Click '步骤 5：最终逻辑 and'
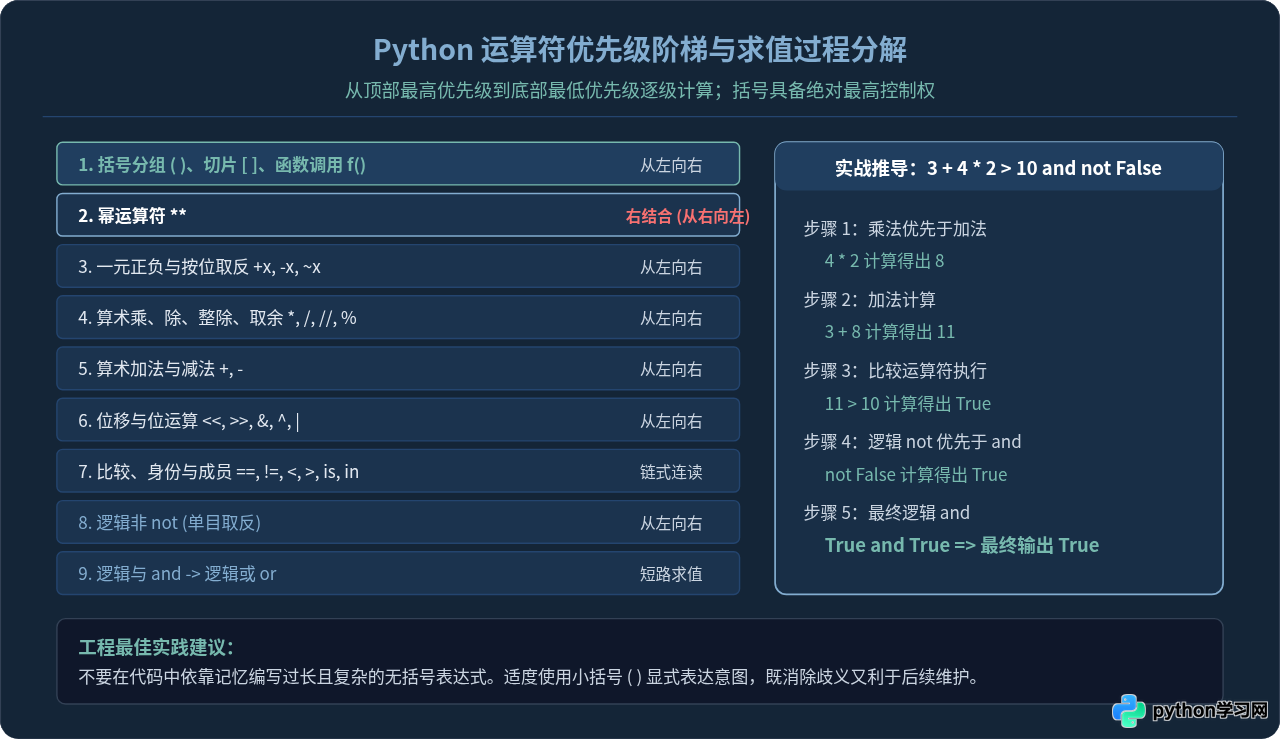 point(887,513)
